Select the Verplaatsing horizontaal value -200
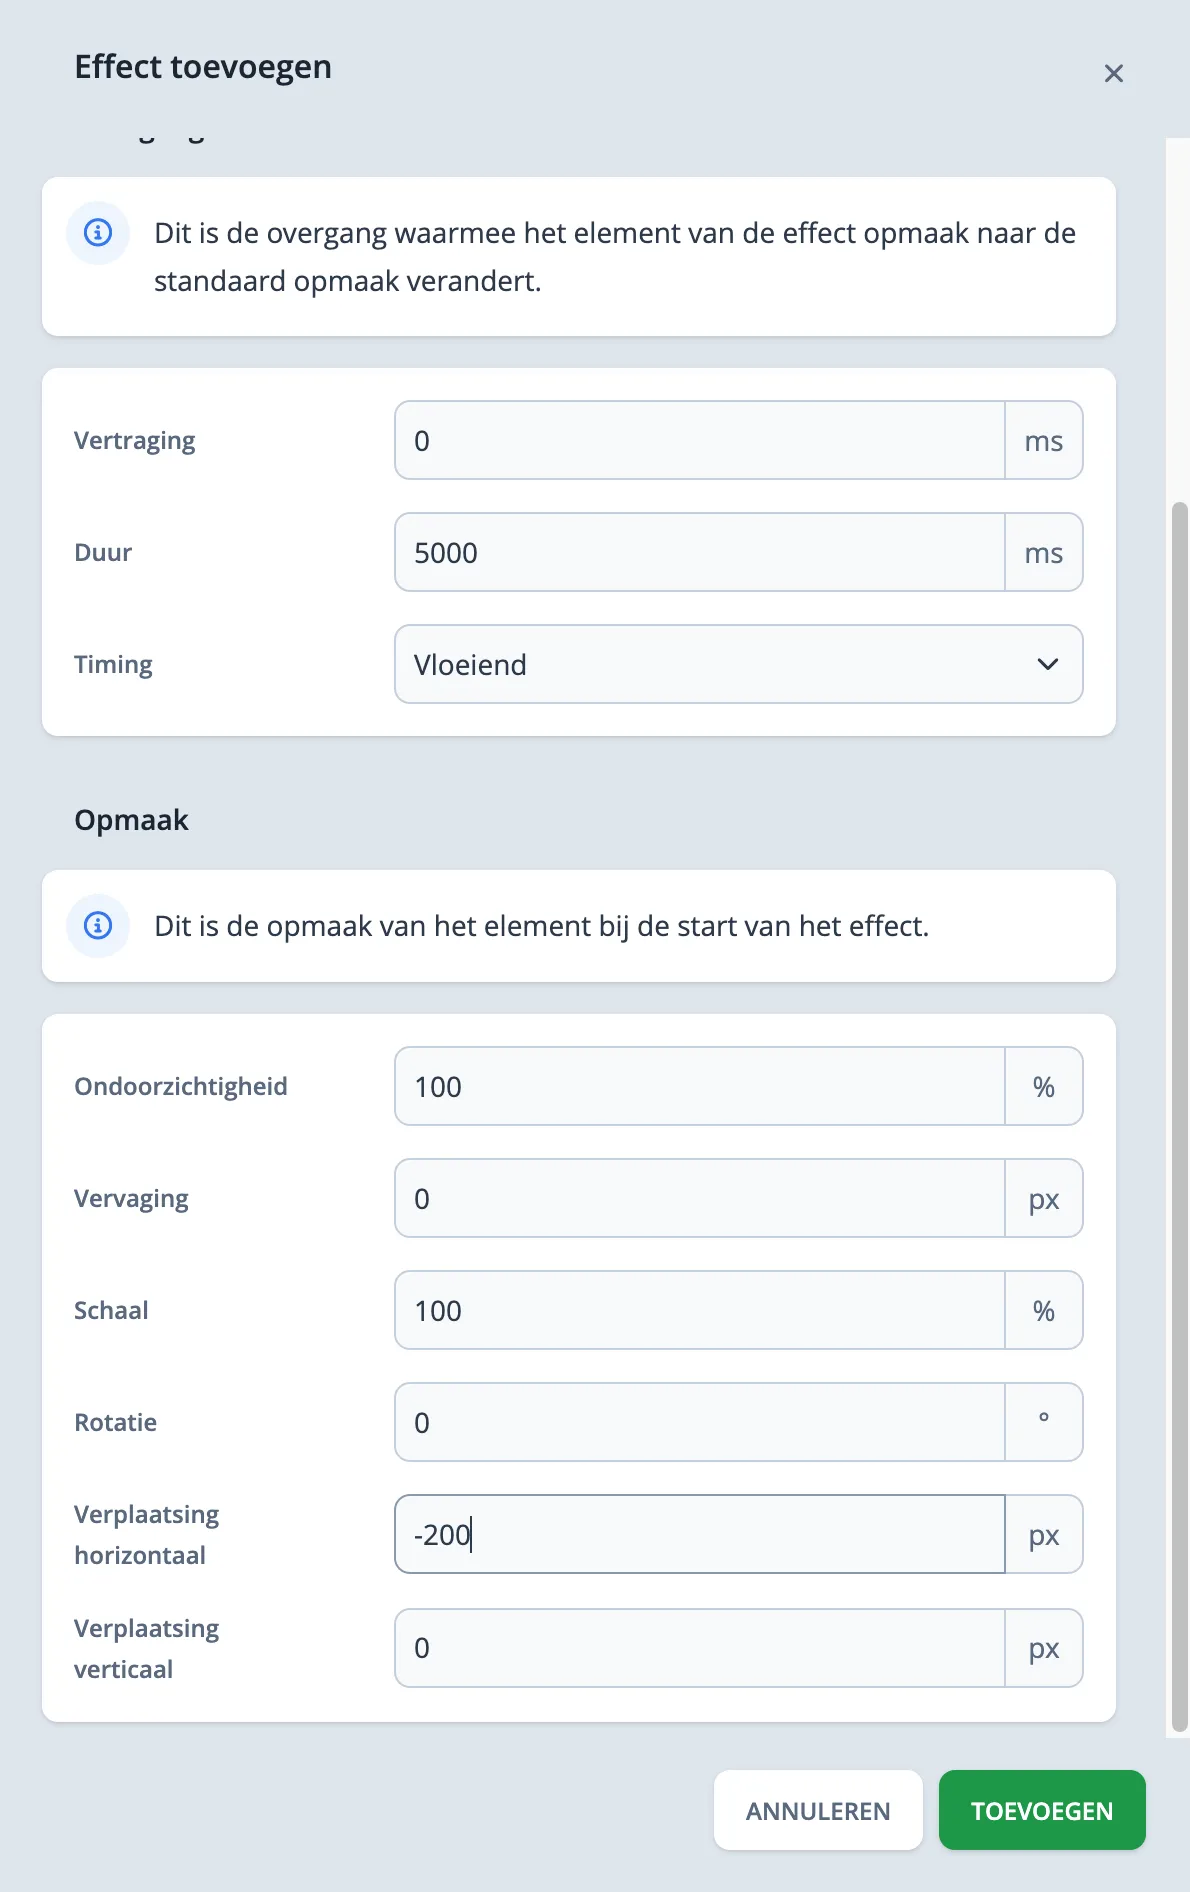The height and width of the screenshot is (1892, 1190). tap(700, 1534)
